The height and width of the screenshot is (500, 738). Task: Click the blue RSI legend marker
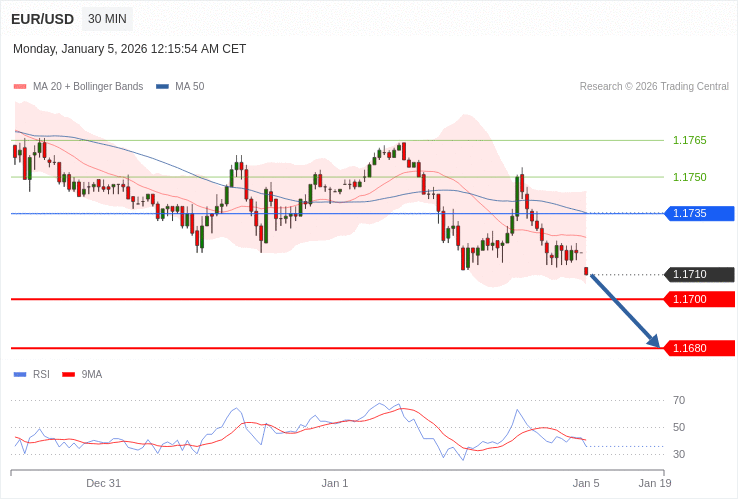(x=20, y=375)
